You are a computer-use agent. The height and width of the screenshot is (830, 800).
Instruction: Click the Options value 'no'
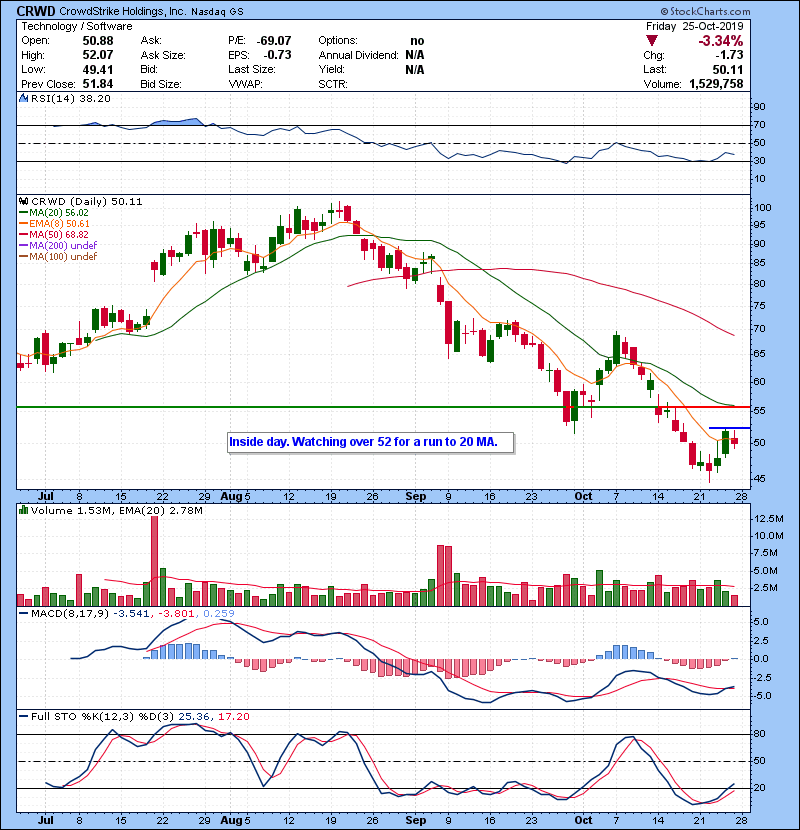point(417,41)
